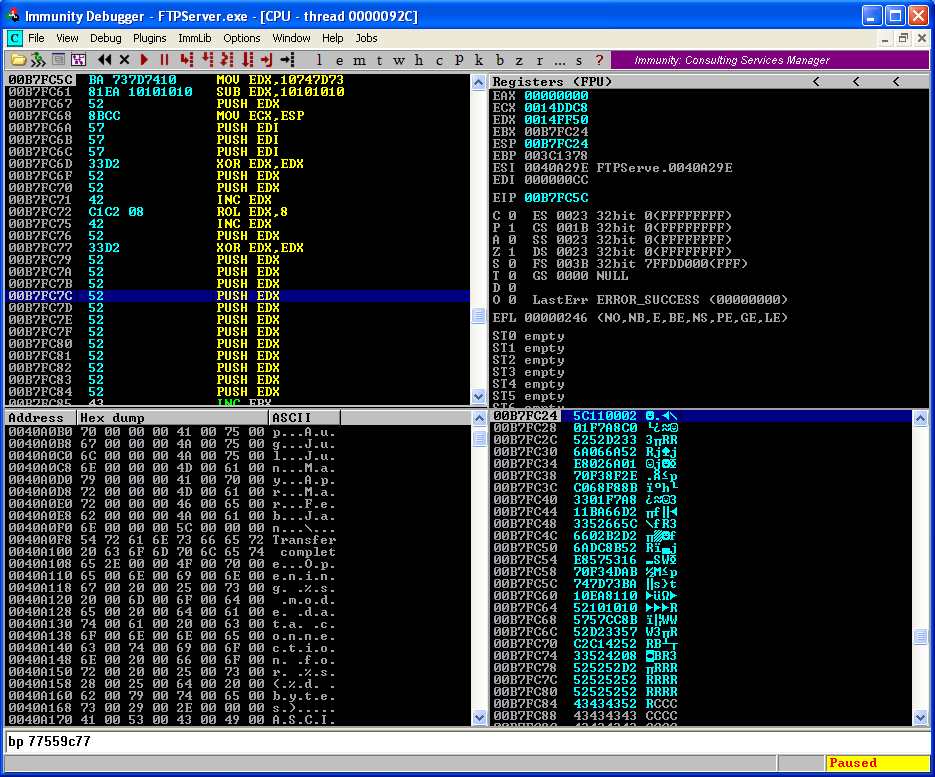Click the Python commands runner icon
Image resolution: width=935 pixels, height=777 pixels.
(x=38, y=60)
